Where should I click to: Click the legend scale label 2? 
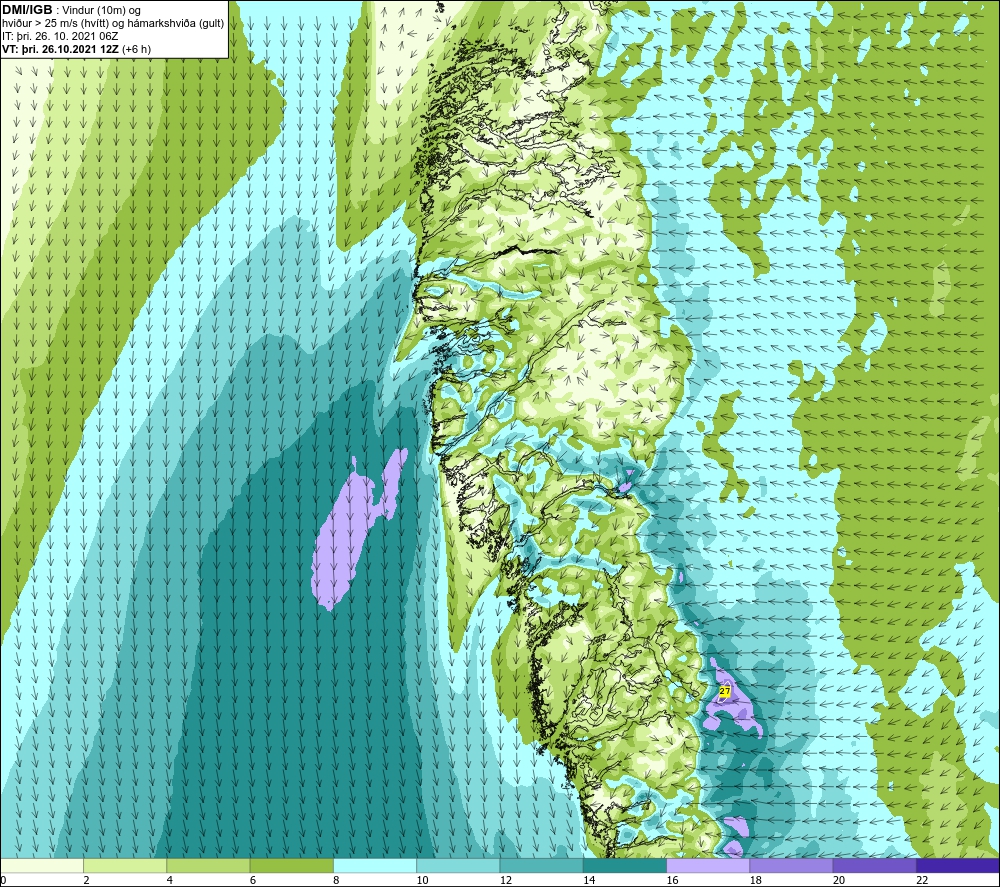coord(86,880)
